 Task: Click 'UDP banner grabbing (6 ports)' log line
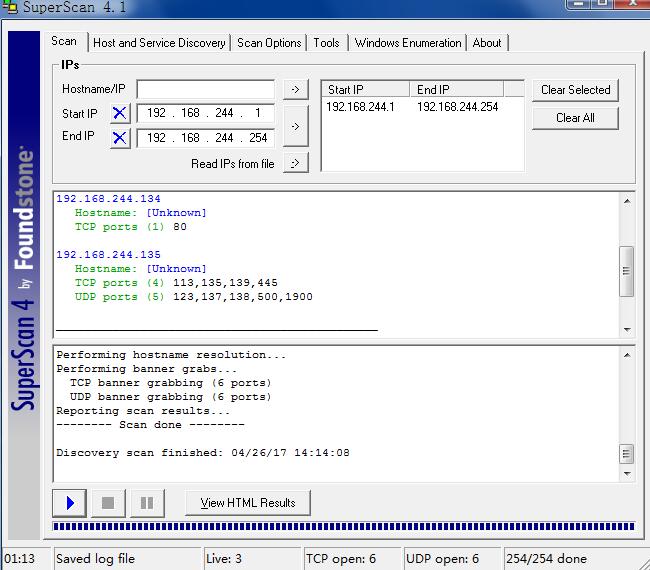[170, 397]
